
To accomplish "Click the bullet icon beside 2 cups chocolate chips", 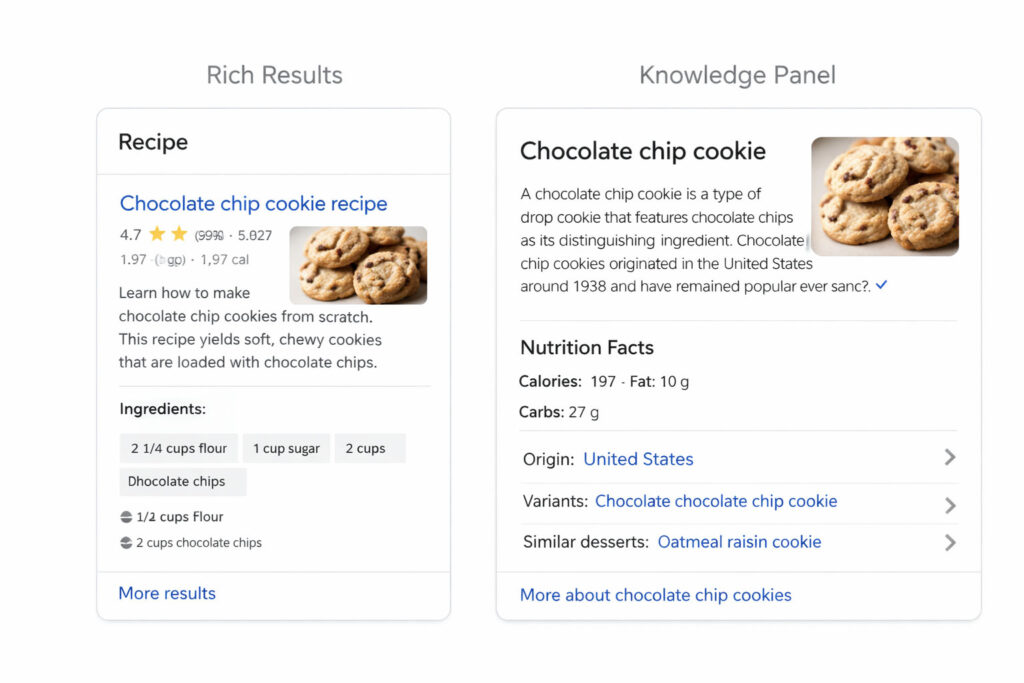I will point(126,543).
